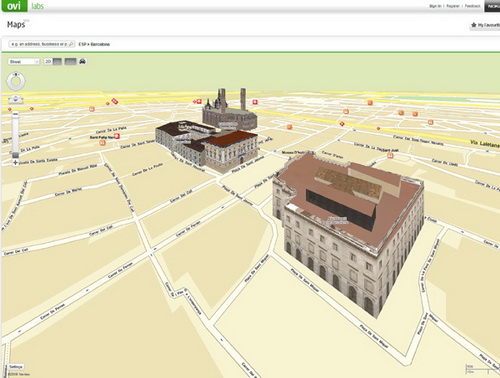
Task: Toggle the landmarks view button beside car icon
Action: pos(70,62)
